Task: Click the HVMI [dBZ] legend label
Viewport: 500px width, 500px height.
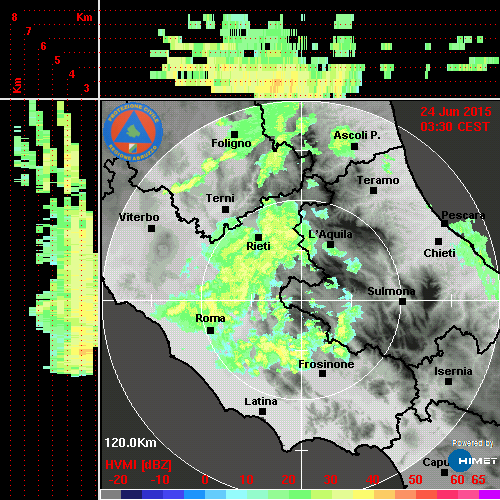Action: (x=138, y=465)
